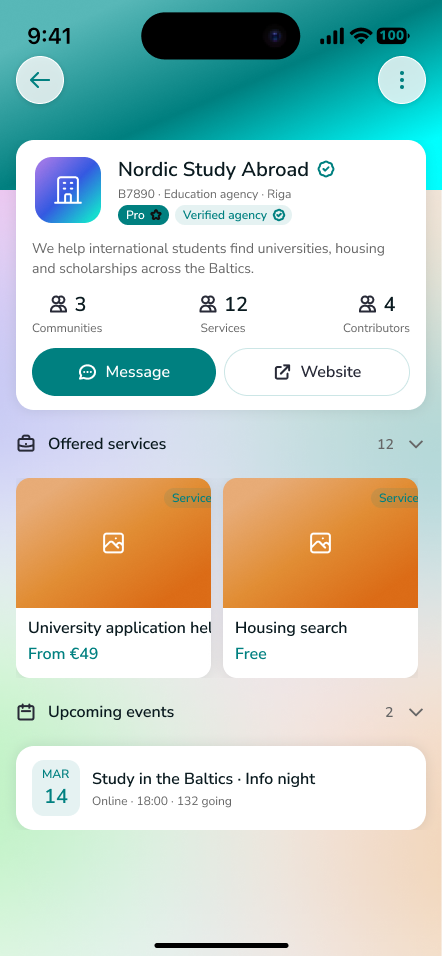Open the Housing search Free card
Screen dimensions: 442x956
point(321,578)
